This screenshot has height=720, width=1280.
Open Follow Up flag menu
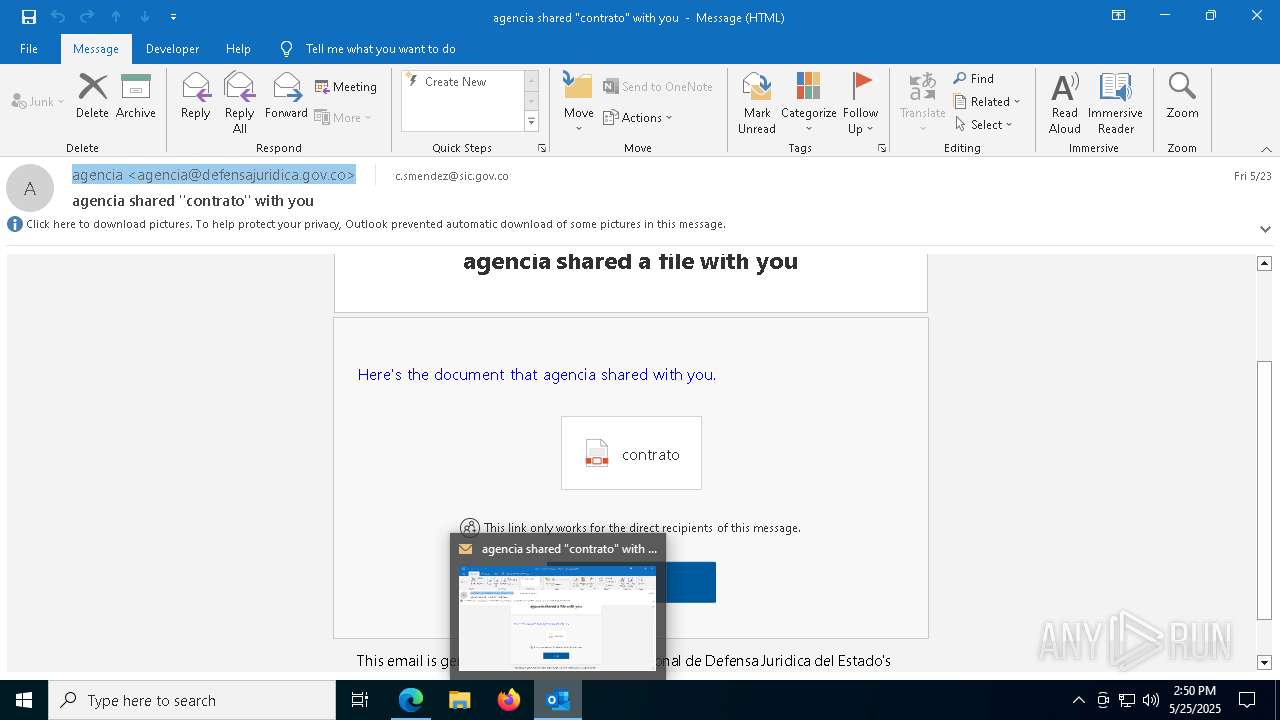click(860, 102)
